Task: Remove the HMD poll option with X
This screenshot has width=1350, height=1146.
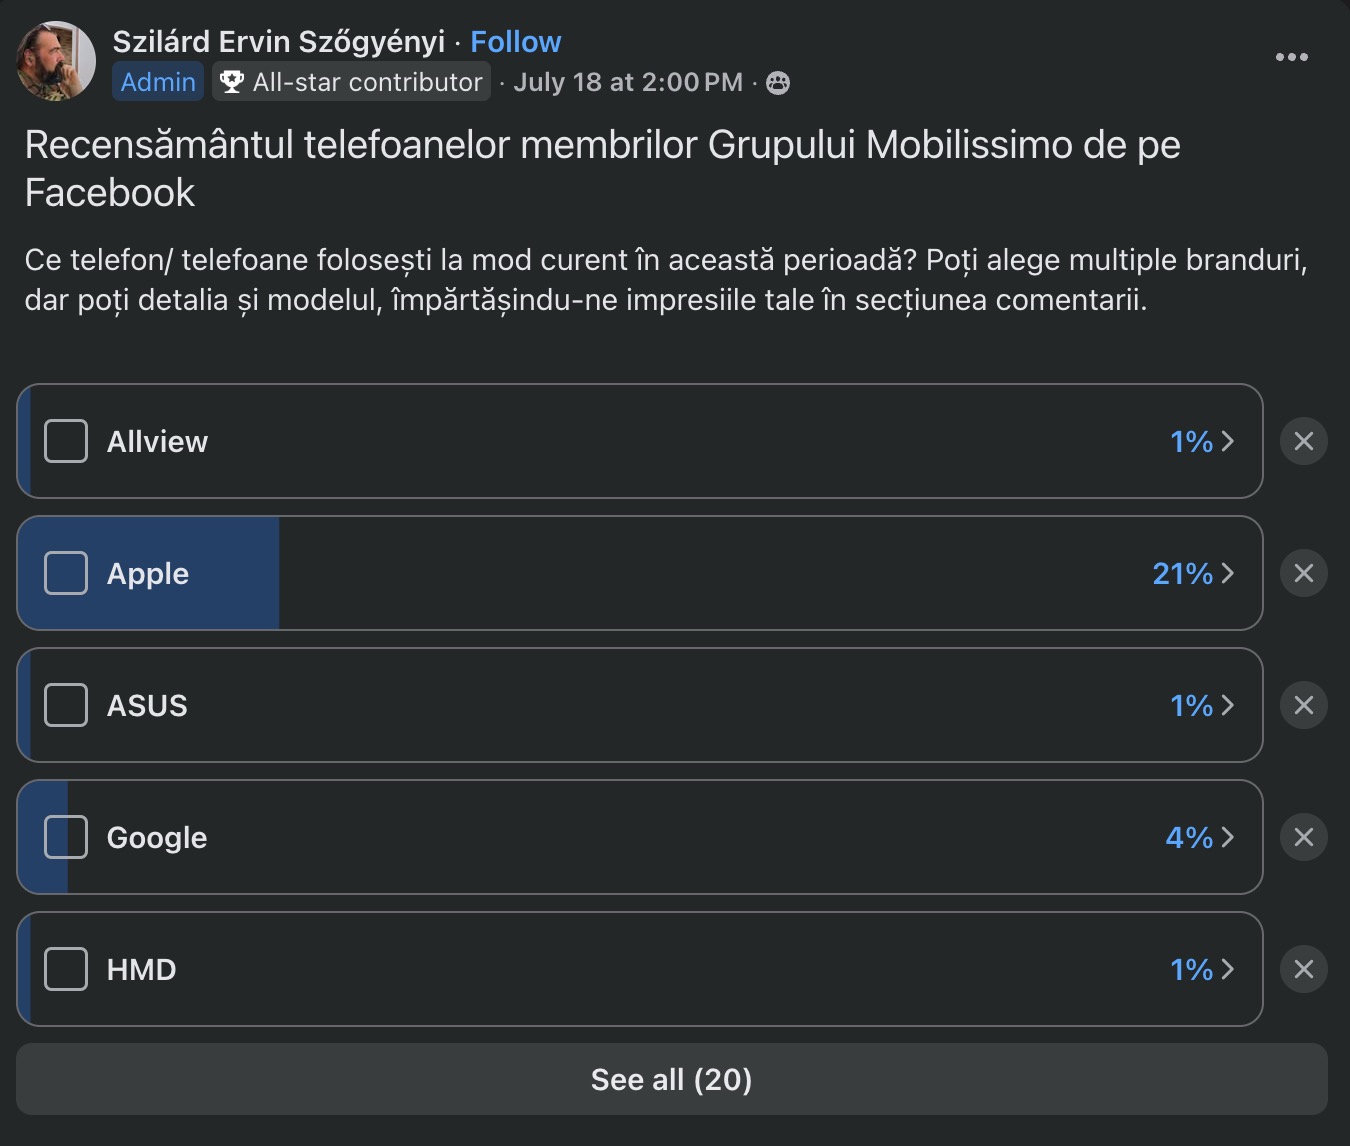Action: click(x=1303, y=969)
